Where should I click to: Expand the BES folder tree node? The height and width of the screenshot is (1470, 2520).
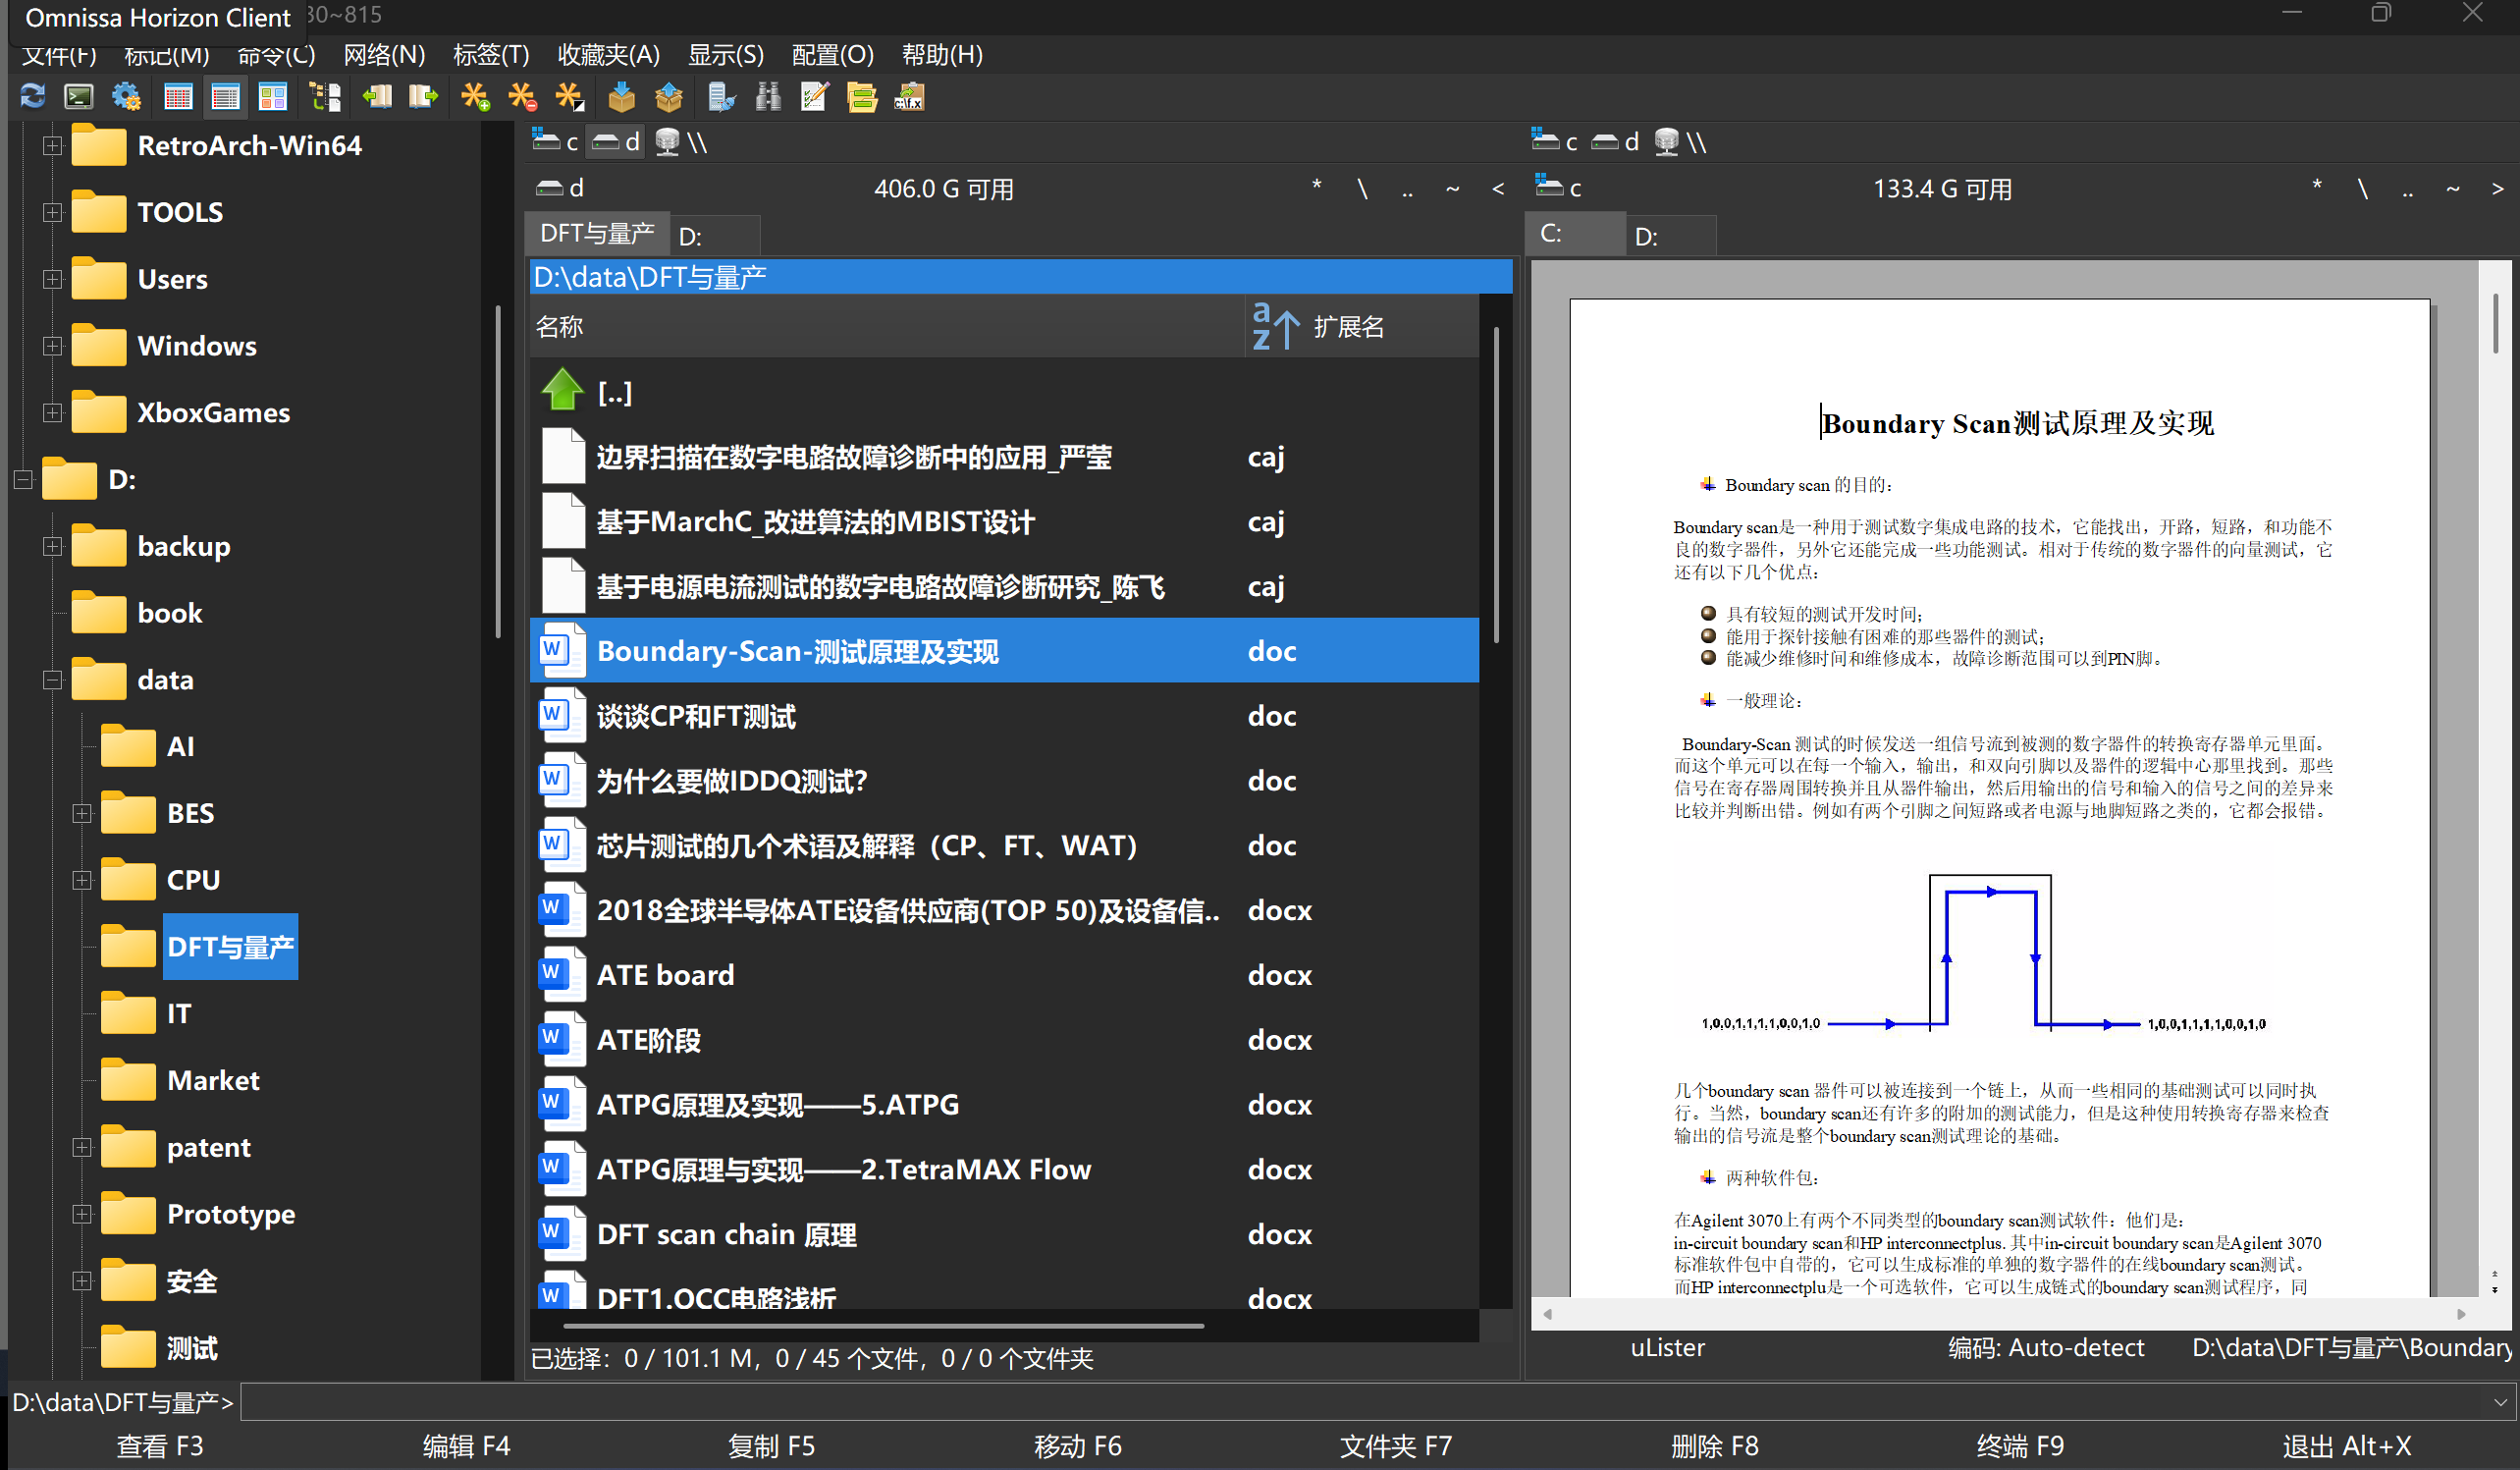[82, 813]
